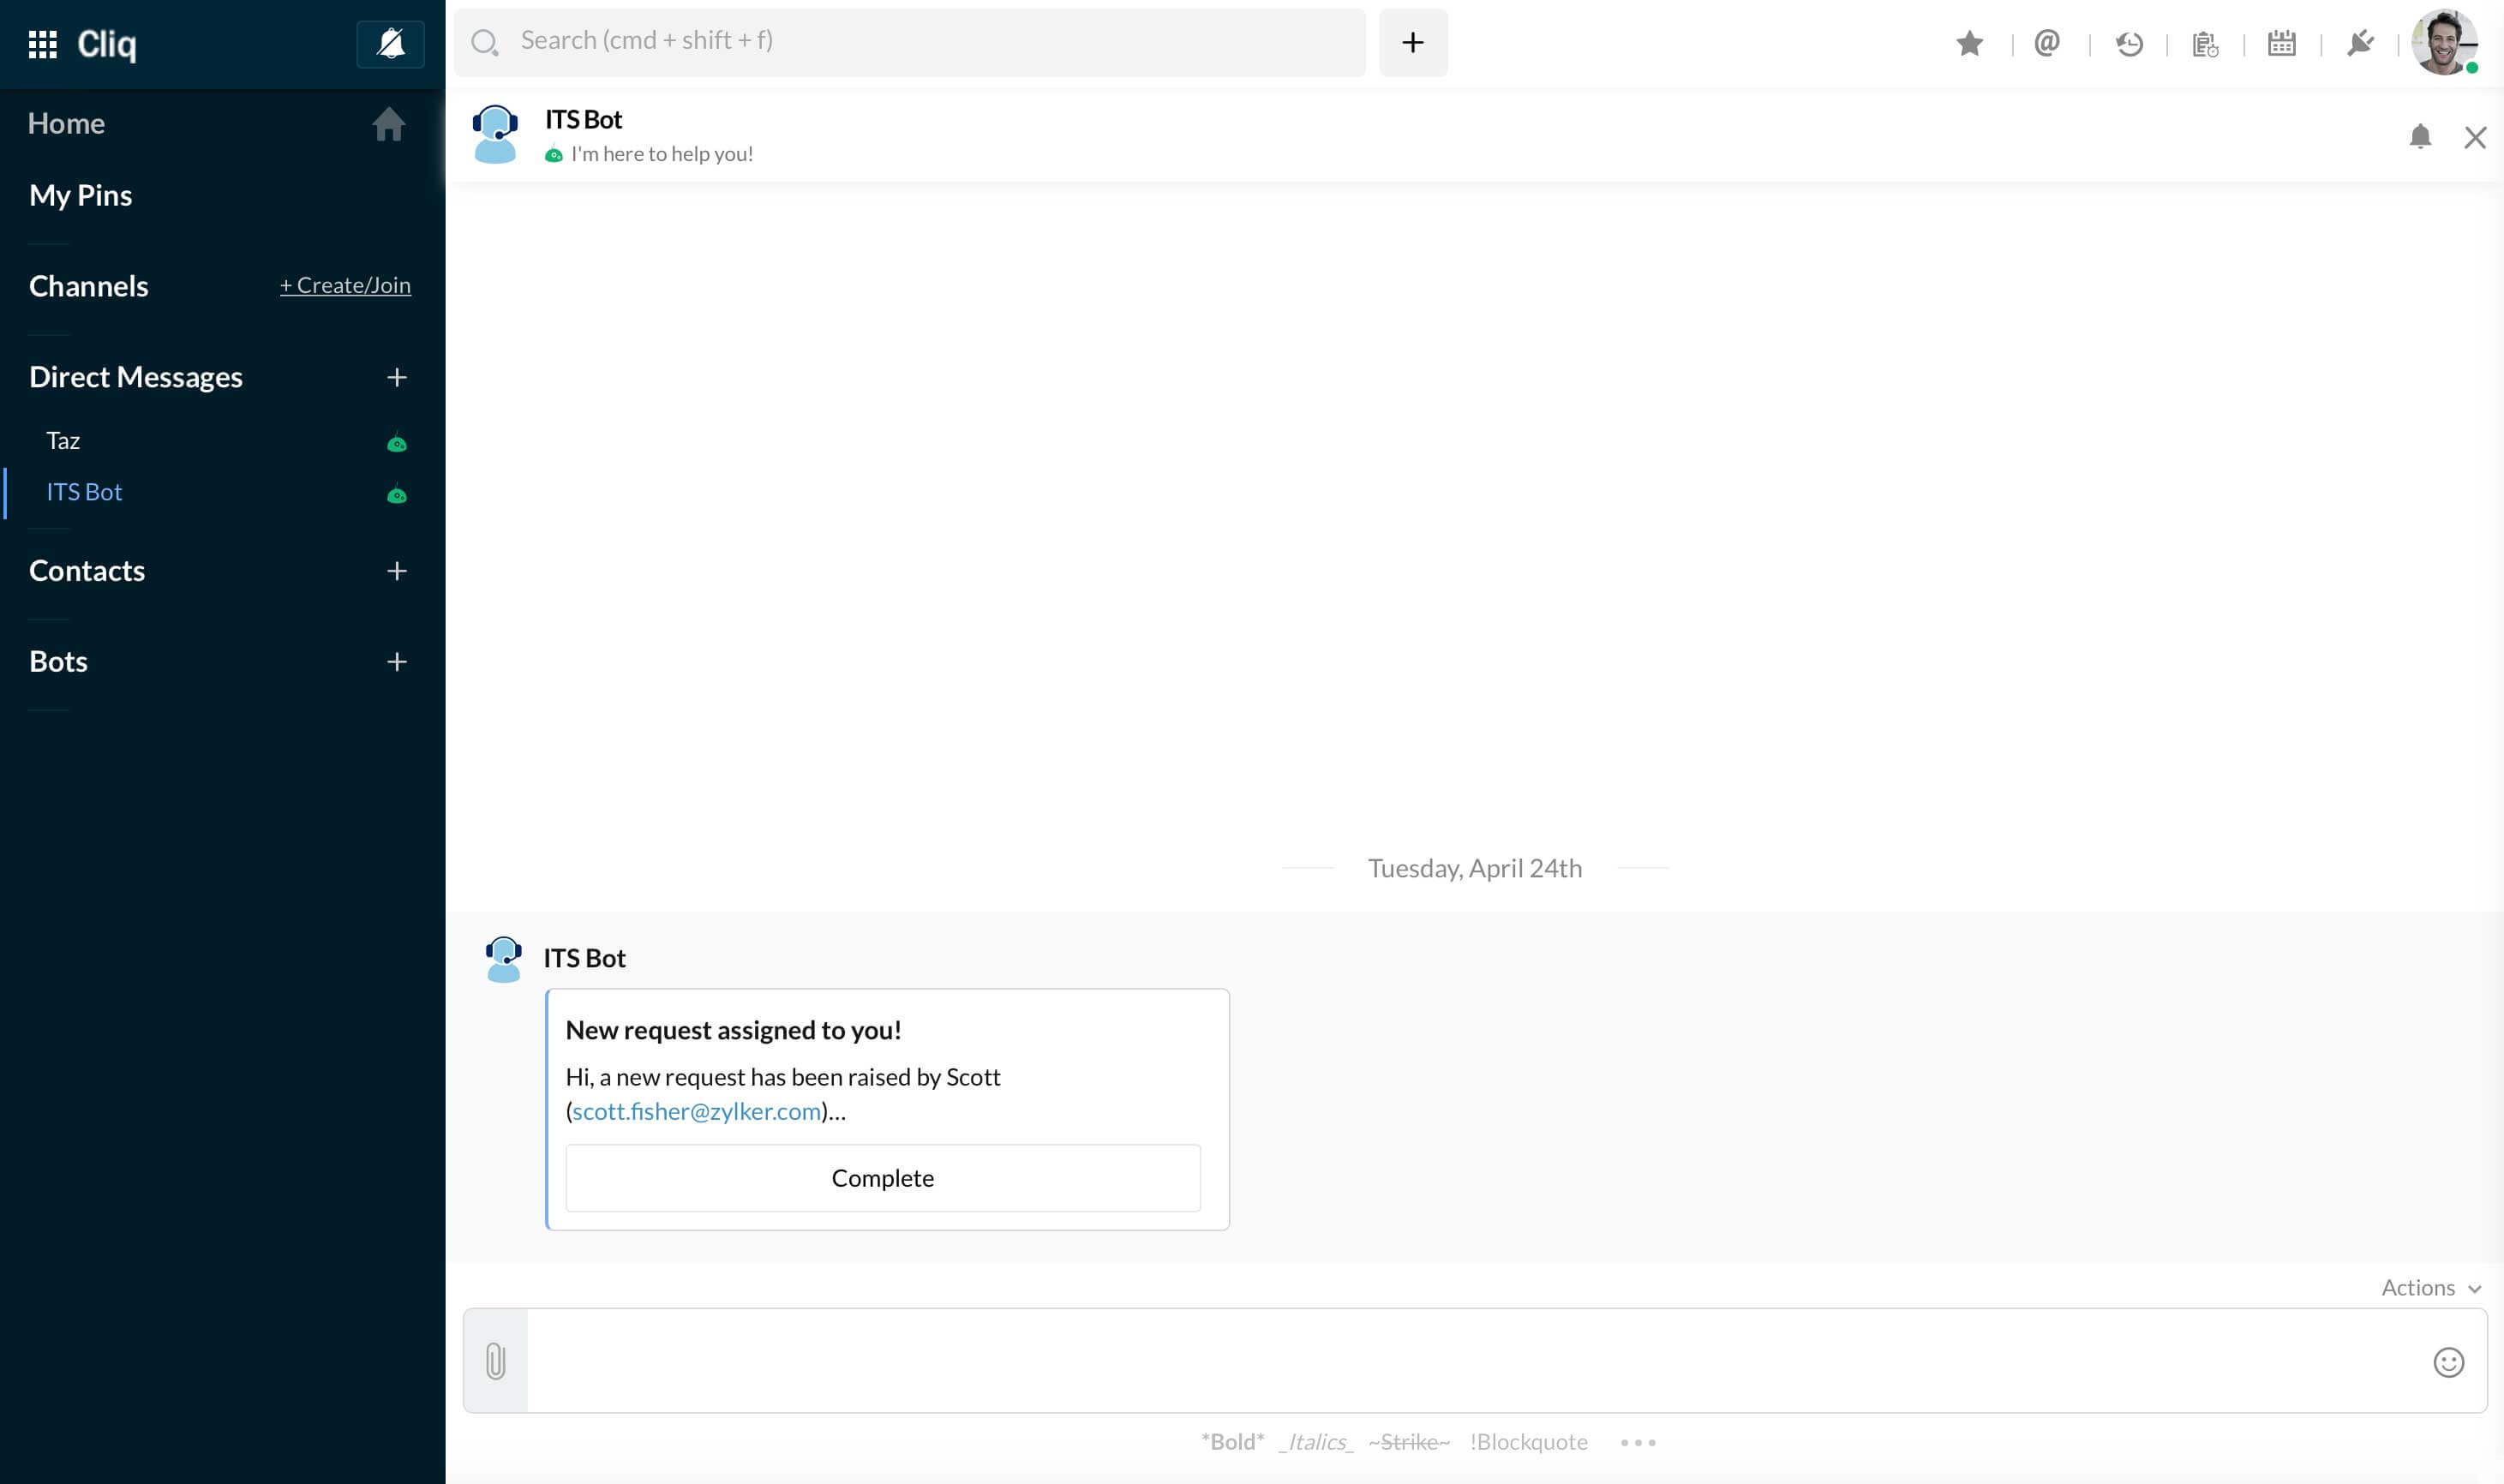Click the plus button beside search

(1412, 42)
